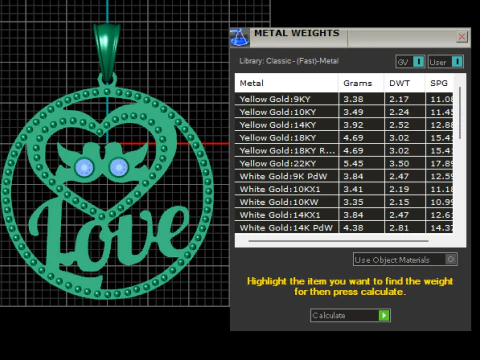The image size is (480, 360).
Task: Click the Metal Weights scale icon
Action: click(239, 37)
